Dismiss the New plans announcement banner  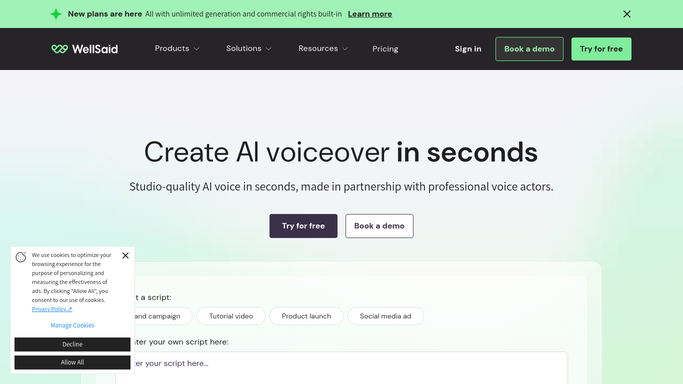627,14
